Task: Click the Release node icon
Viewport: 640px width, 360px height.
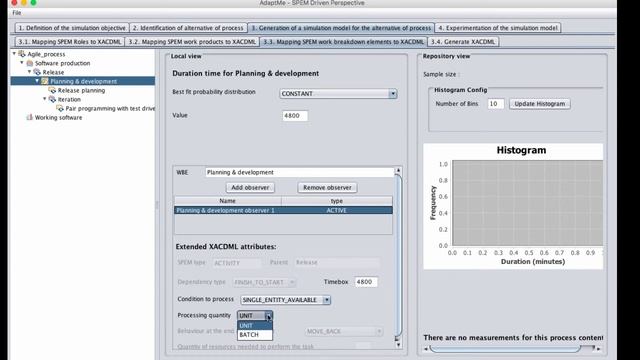Action: tap(37, 72)
